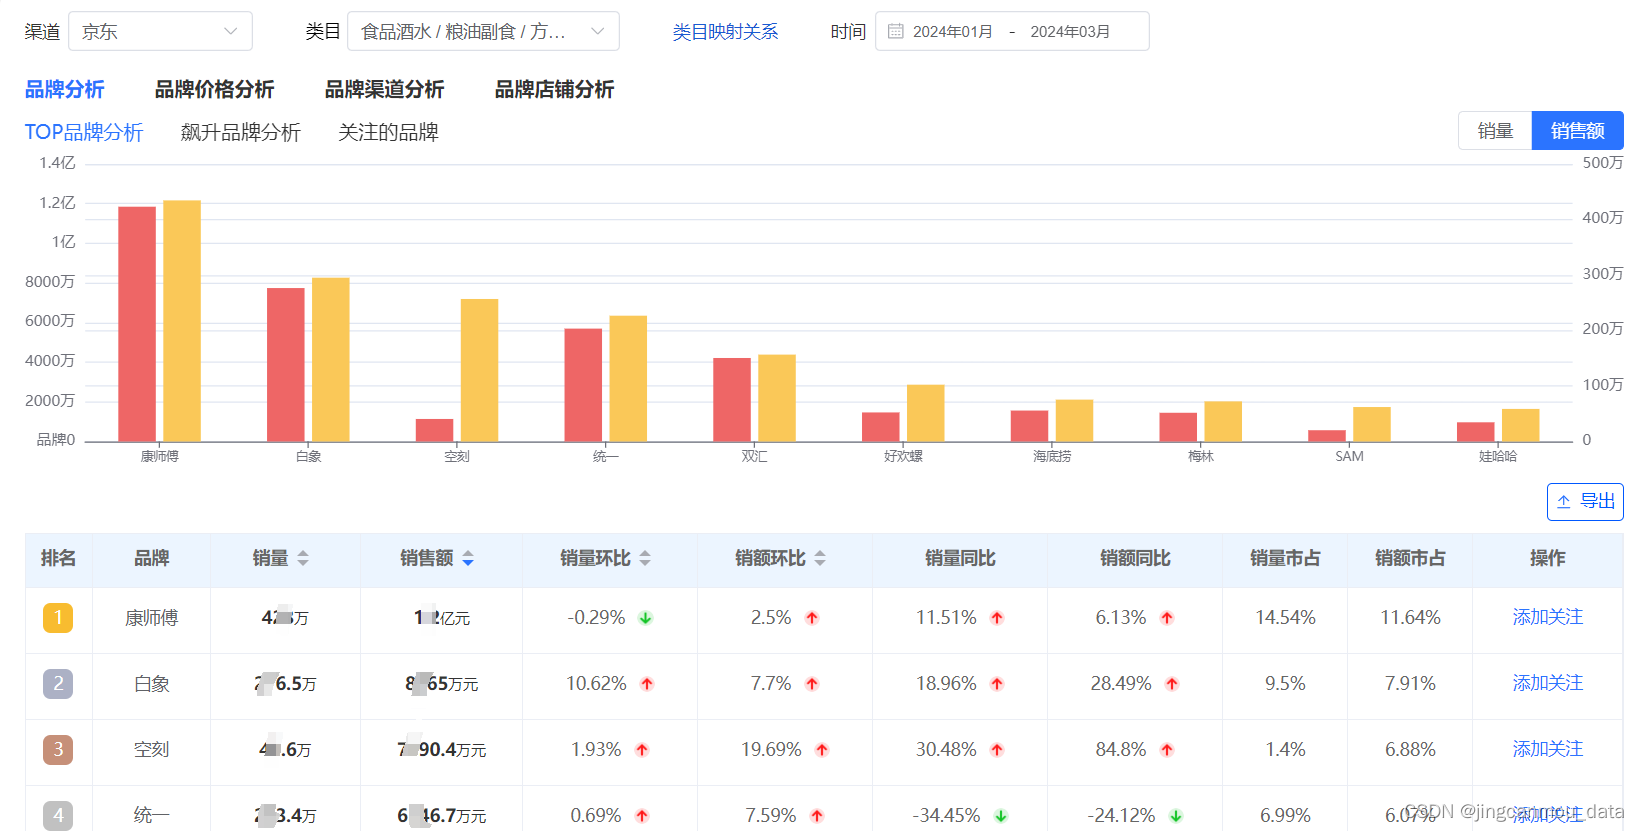Click rank badge 2 for 白象
The image size is (1639, 831).
[x=58, y=683]
